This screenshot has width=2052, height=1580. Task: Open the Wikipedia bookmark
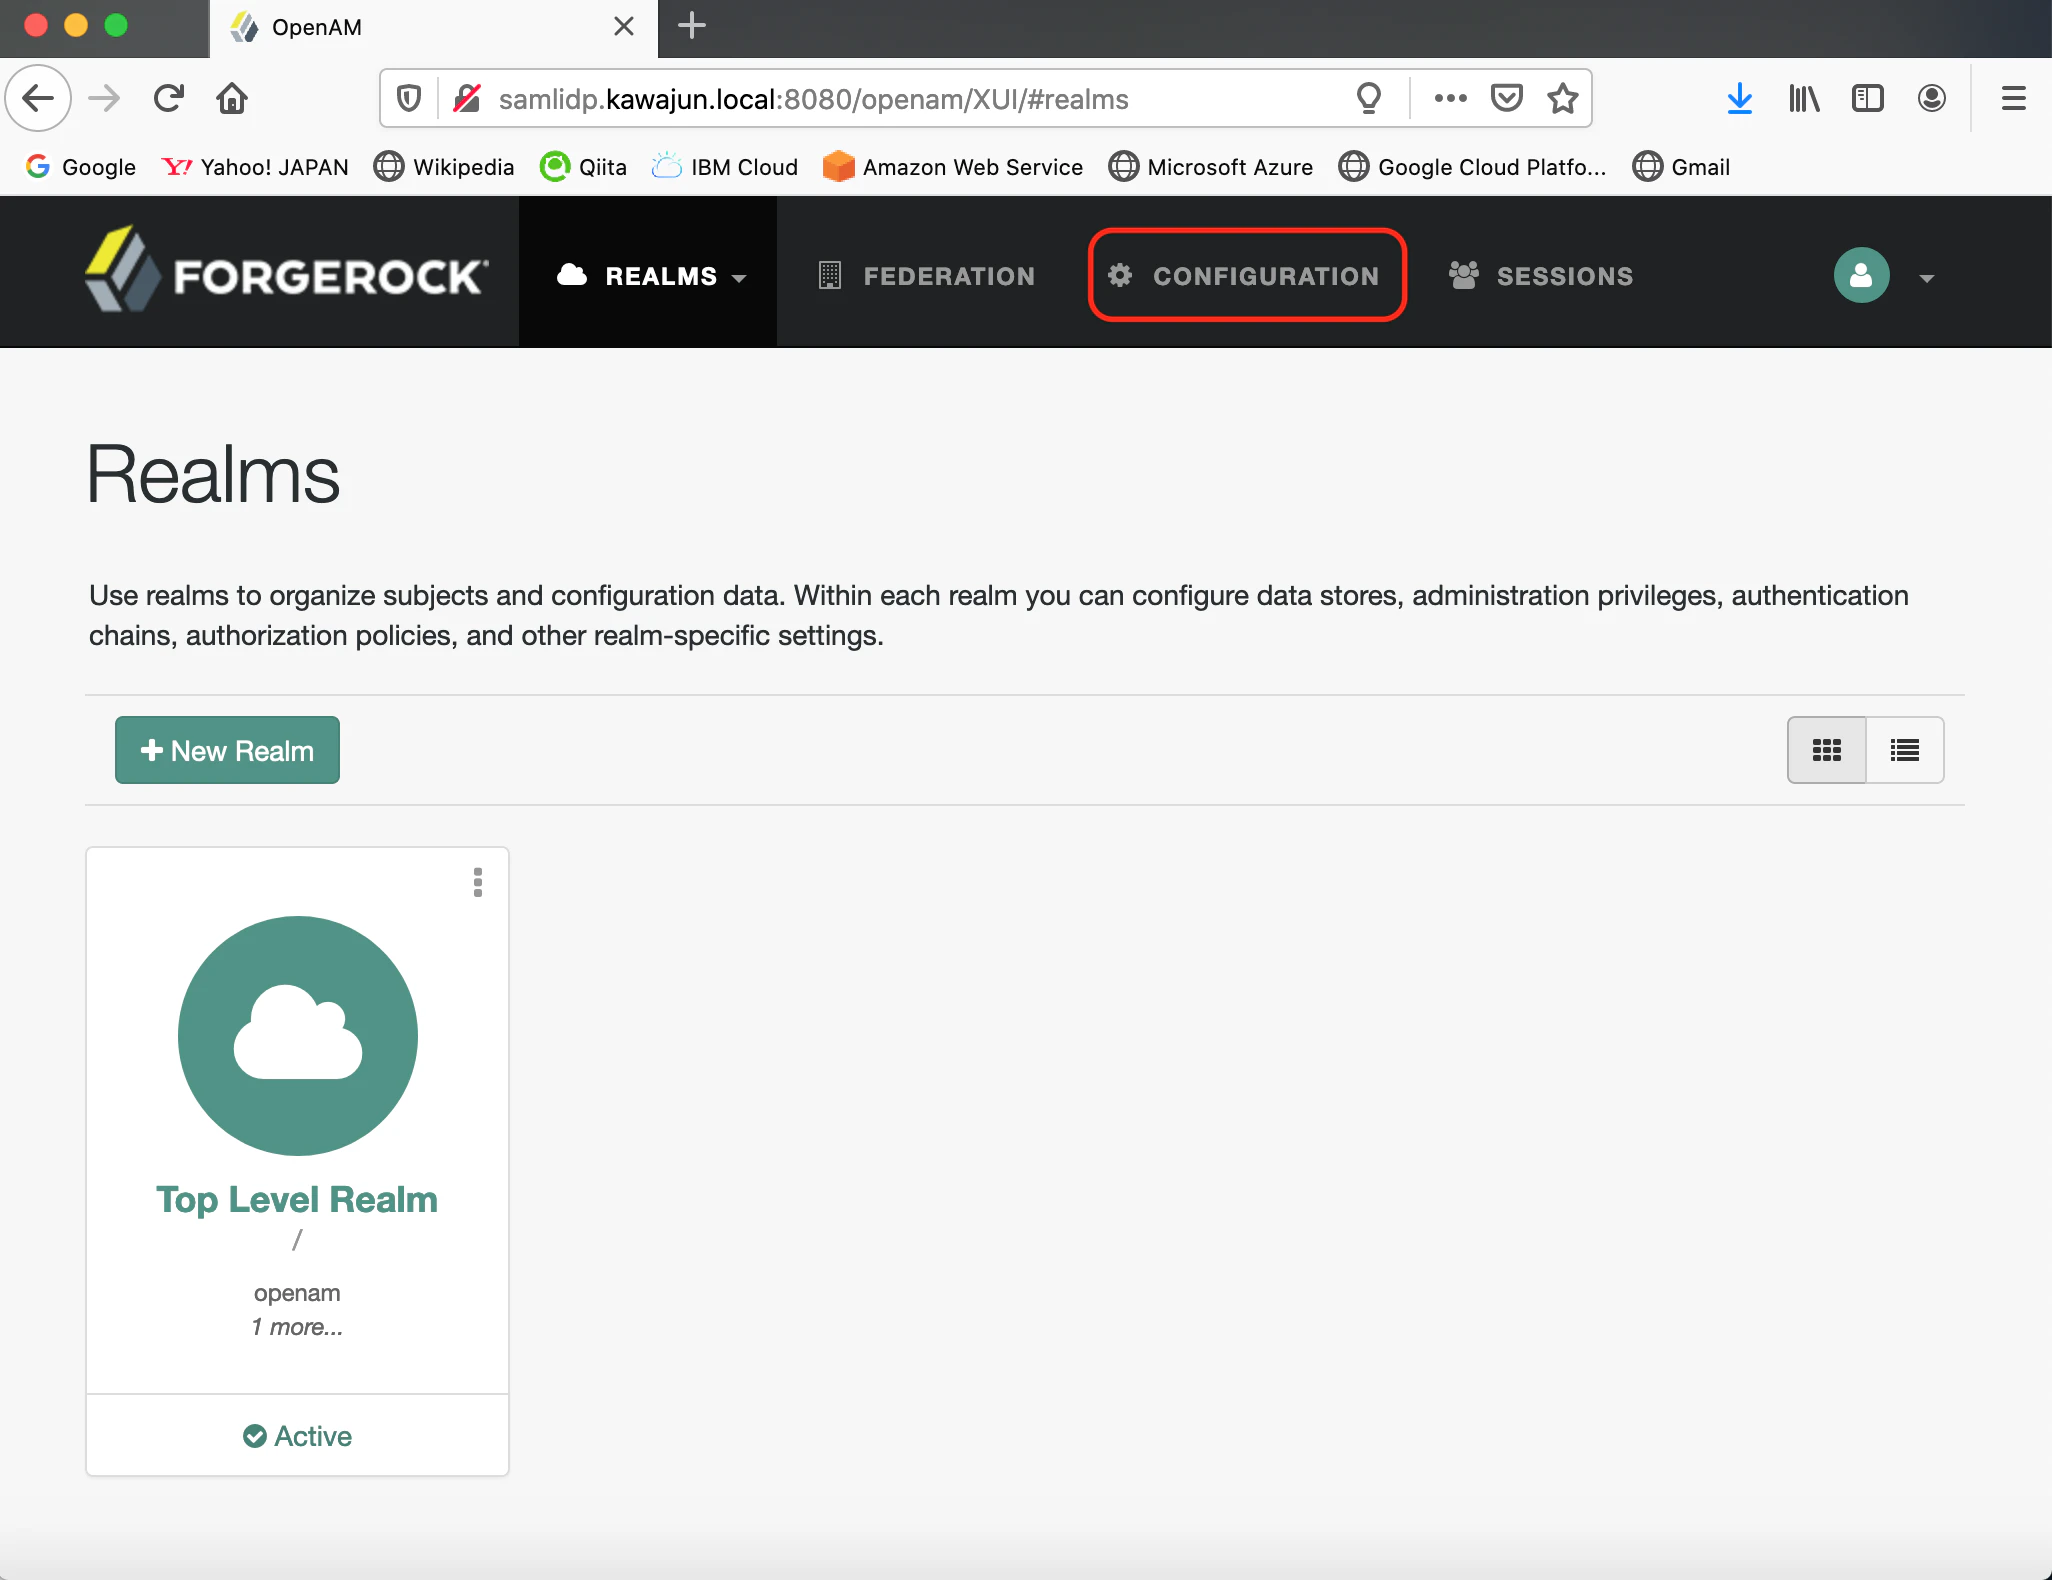coord(444,167)
